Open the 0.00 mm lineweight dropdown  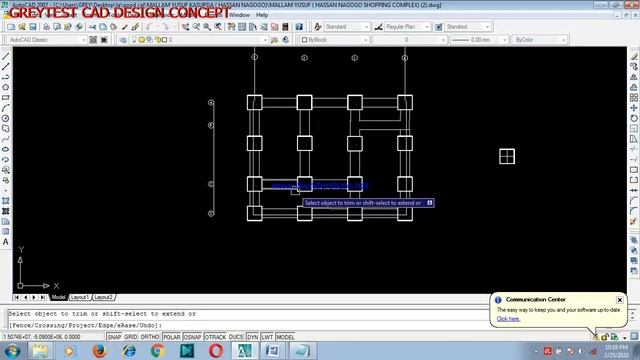coord(504,40)
